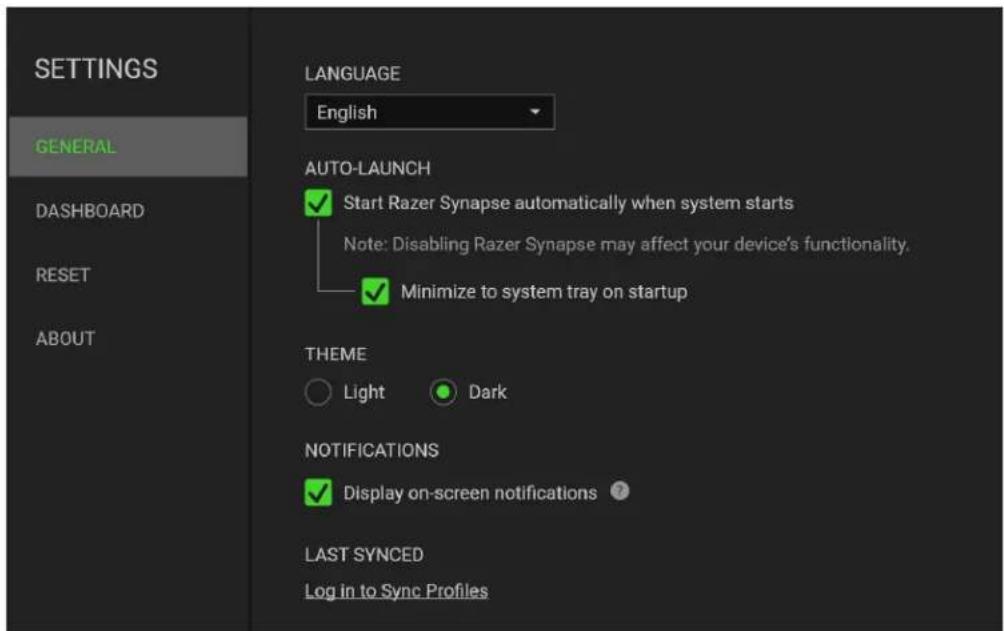Select the Dark theme radio button
Screen dimensions: 1004x631
pos(443,392)
